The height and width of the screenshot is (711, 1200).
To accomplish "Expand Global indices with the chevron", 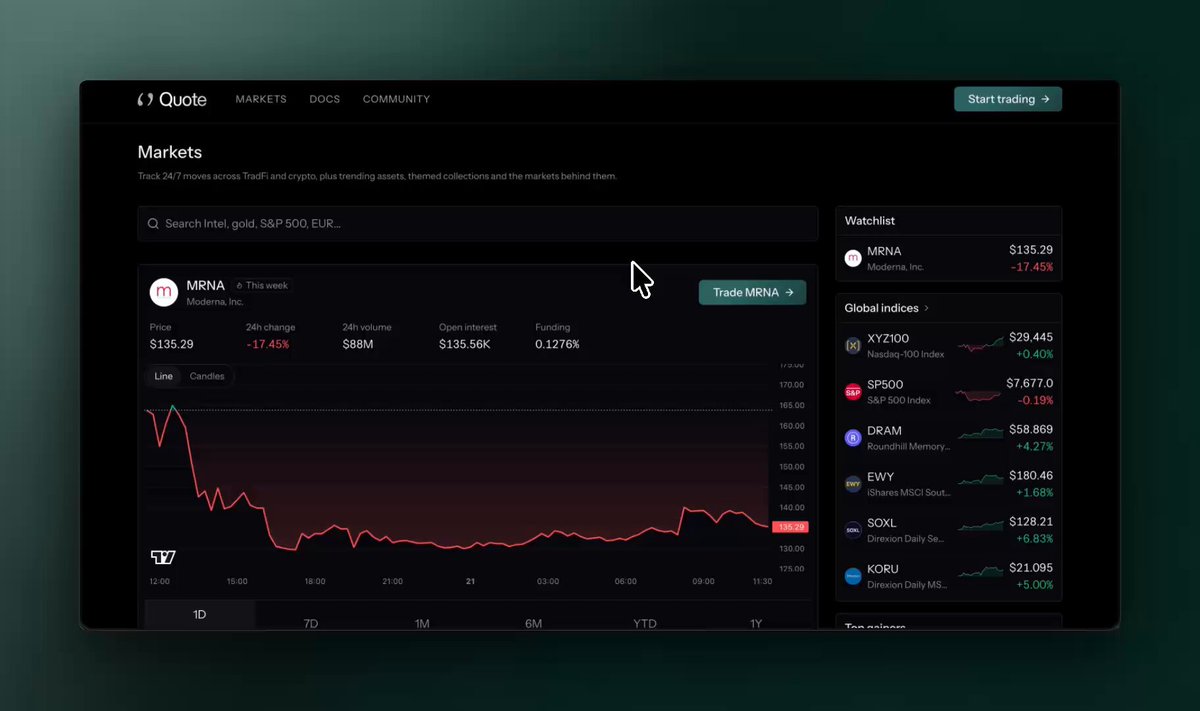I will [926, 308].
